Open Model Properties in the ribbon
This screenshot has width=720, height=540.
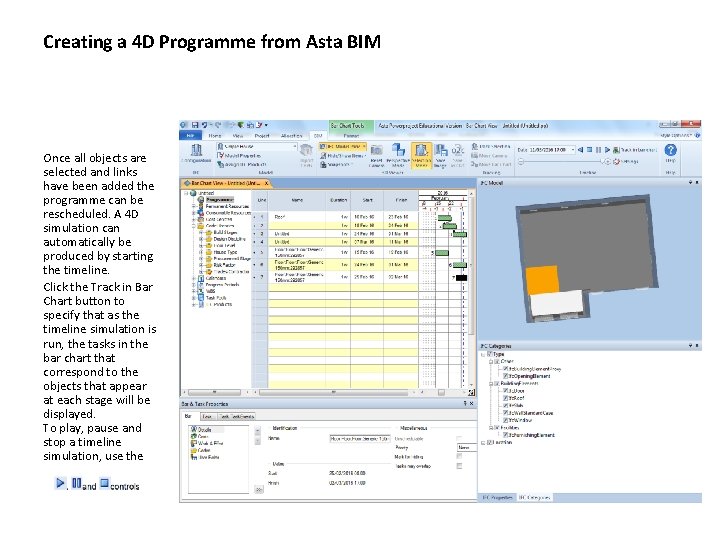point(239,156)
